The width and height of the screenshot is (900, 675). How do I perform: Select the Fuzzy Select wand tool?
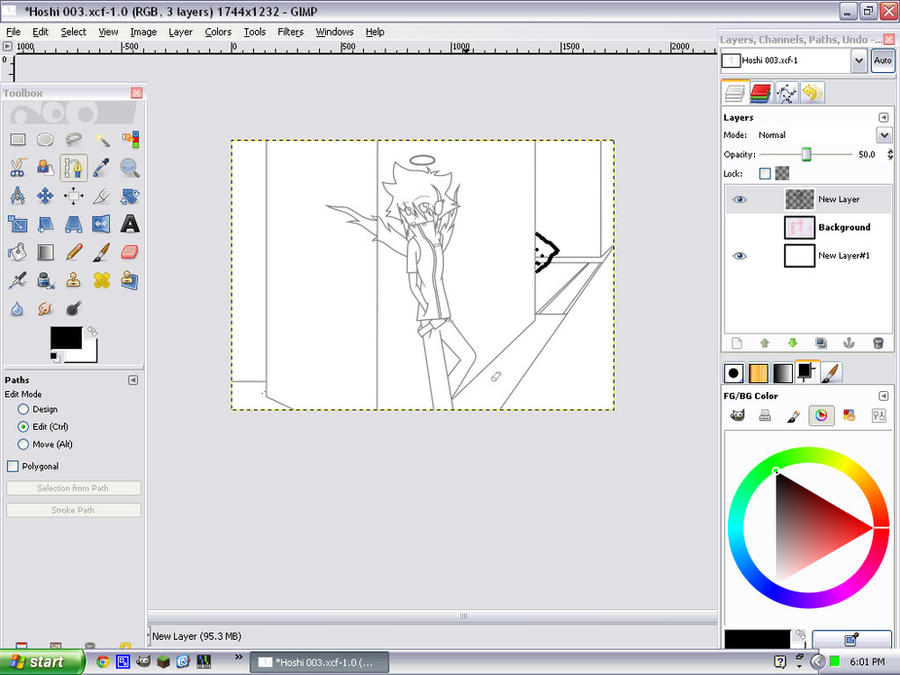tap(102, 139)
